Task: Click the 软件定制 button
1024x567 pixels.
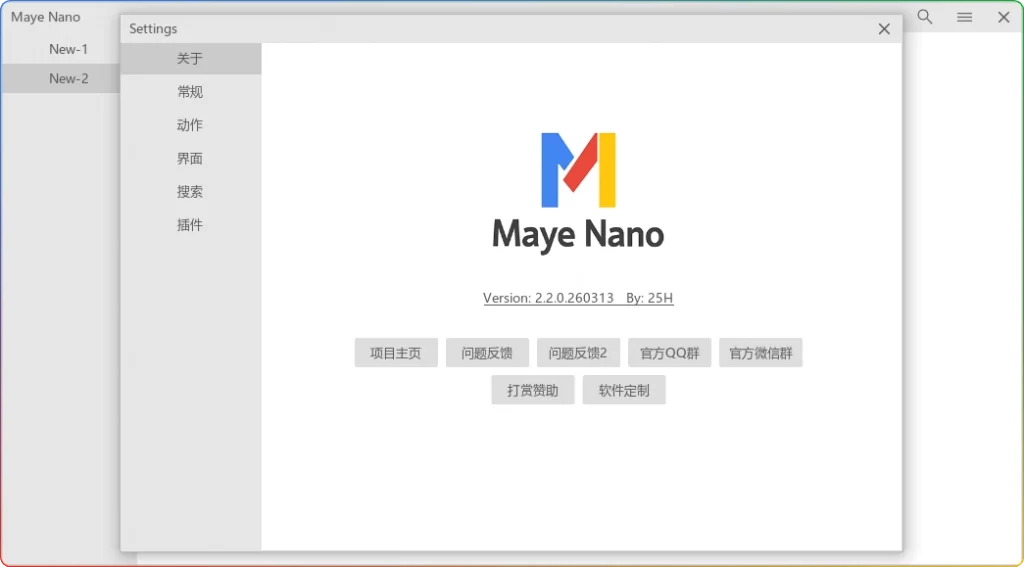Action: tap(624, 390)
